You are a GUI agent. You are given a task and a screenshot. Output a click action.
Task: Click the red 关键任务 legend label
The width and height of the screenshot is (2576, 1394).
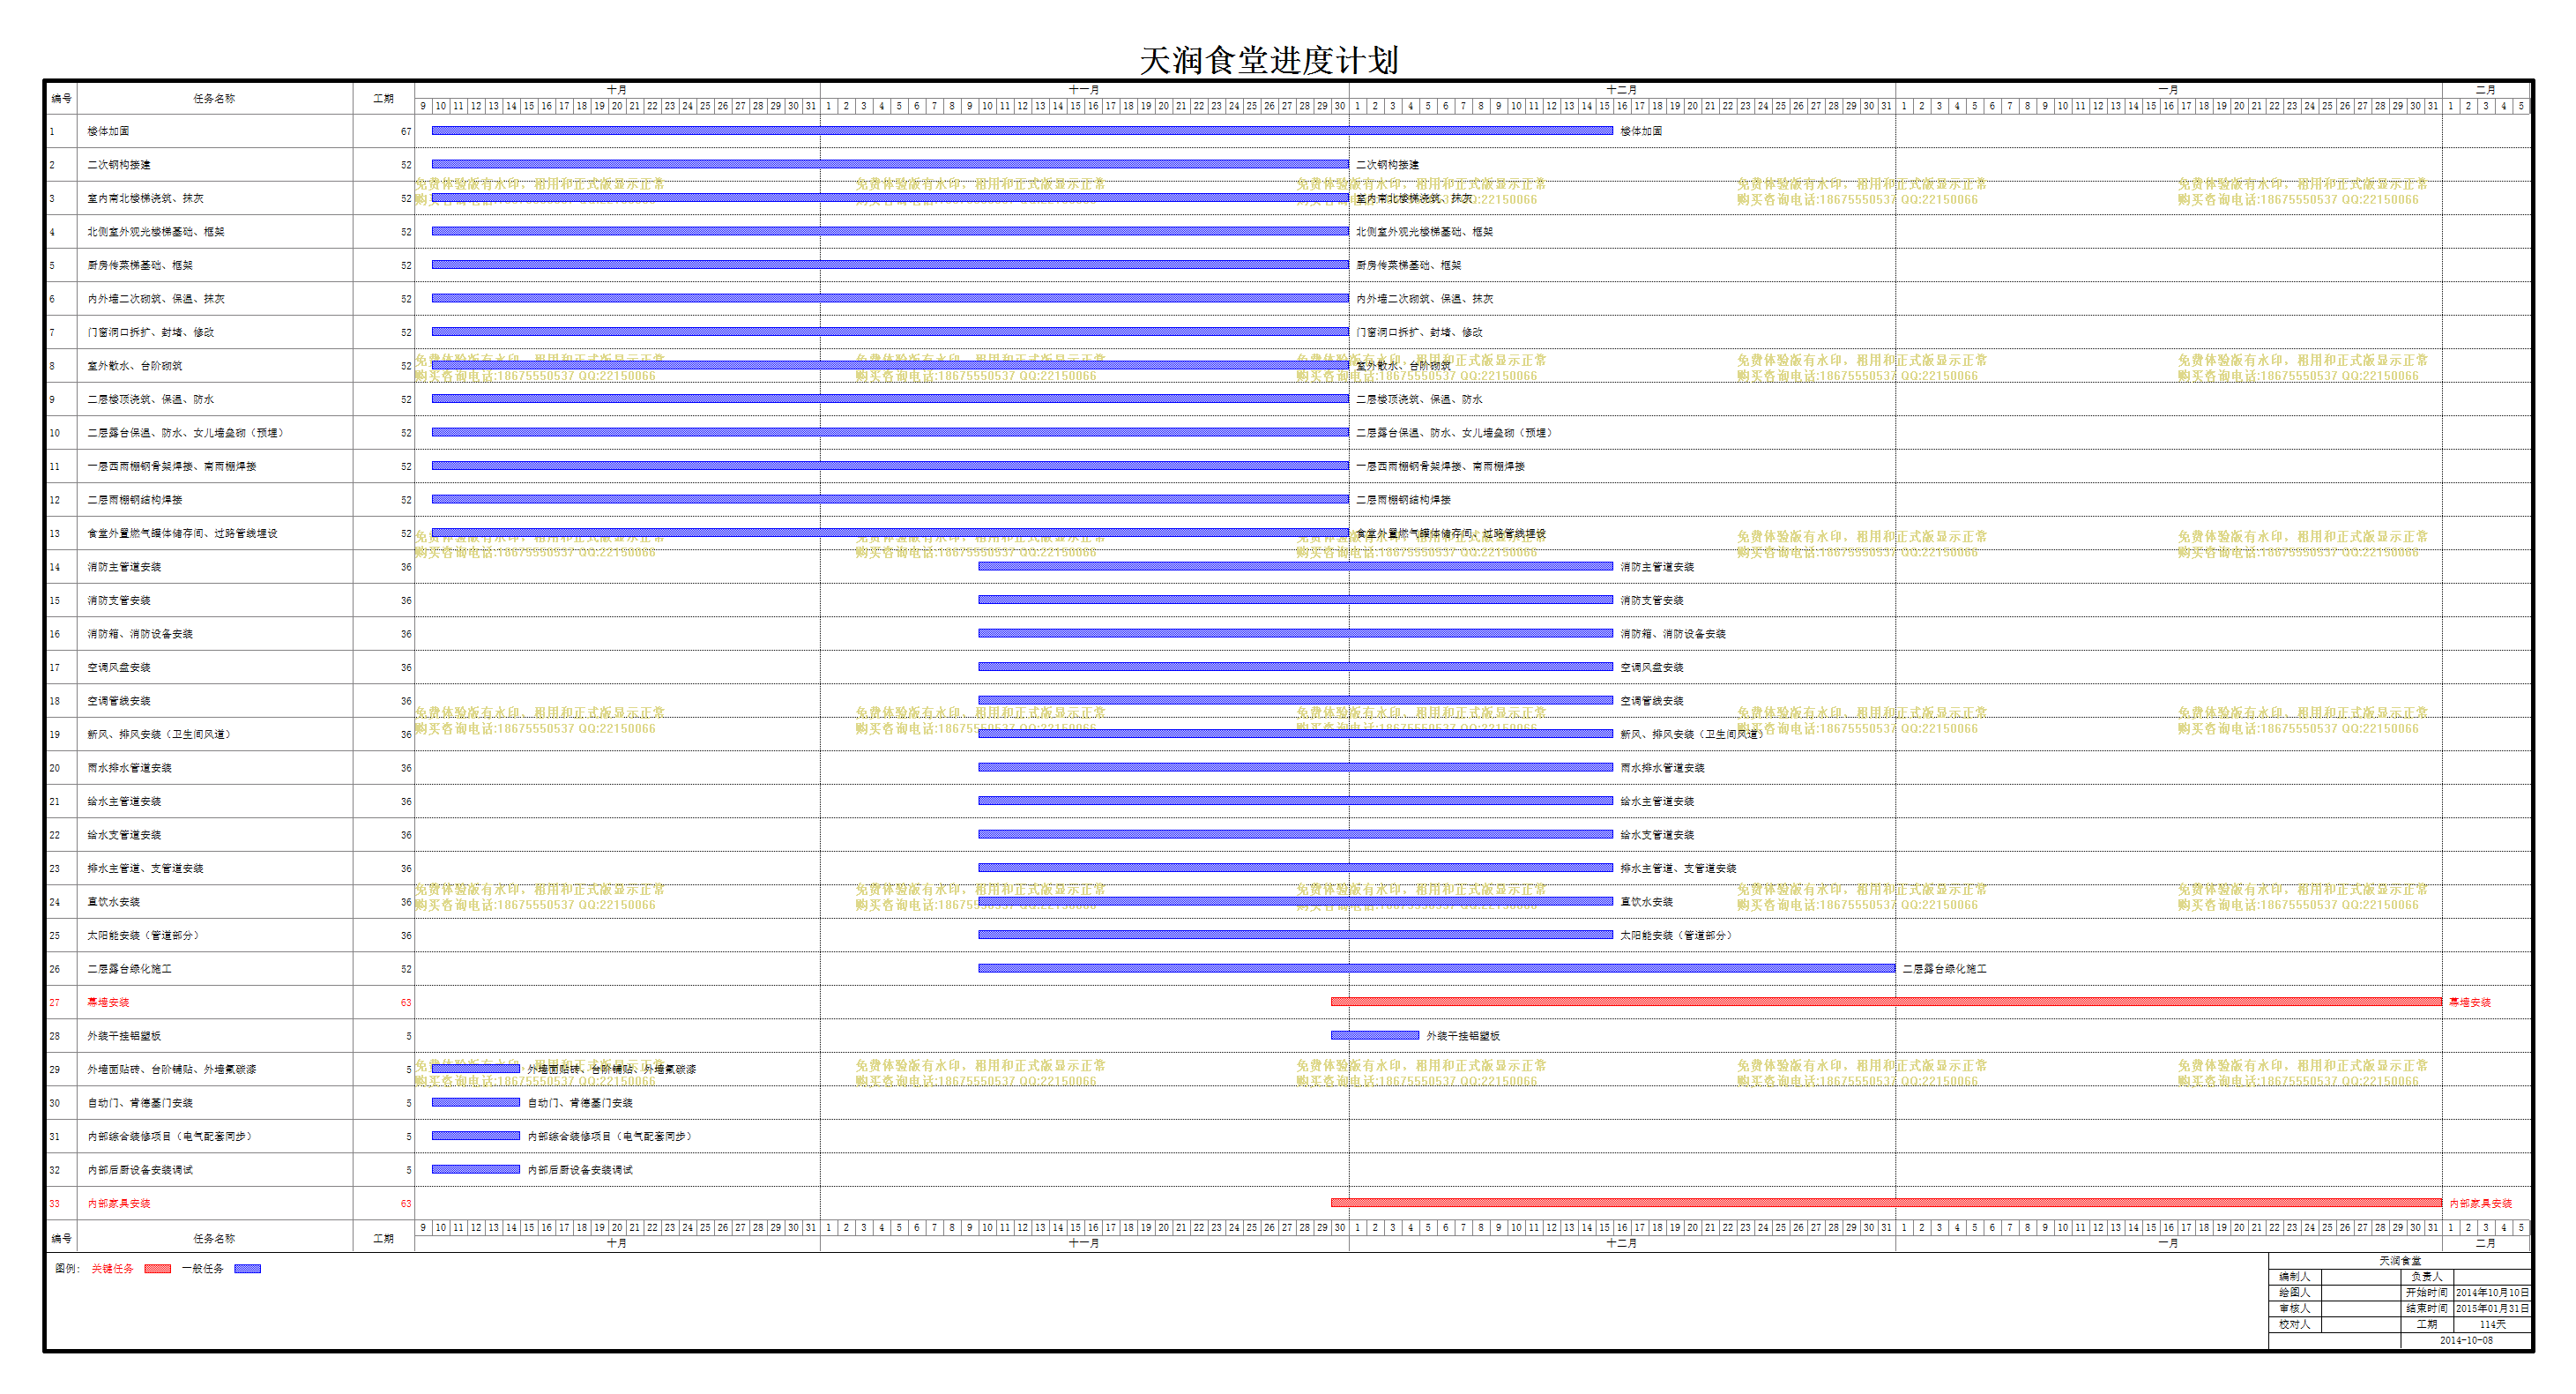(x=112, y=1269)
